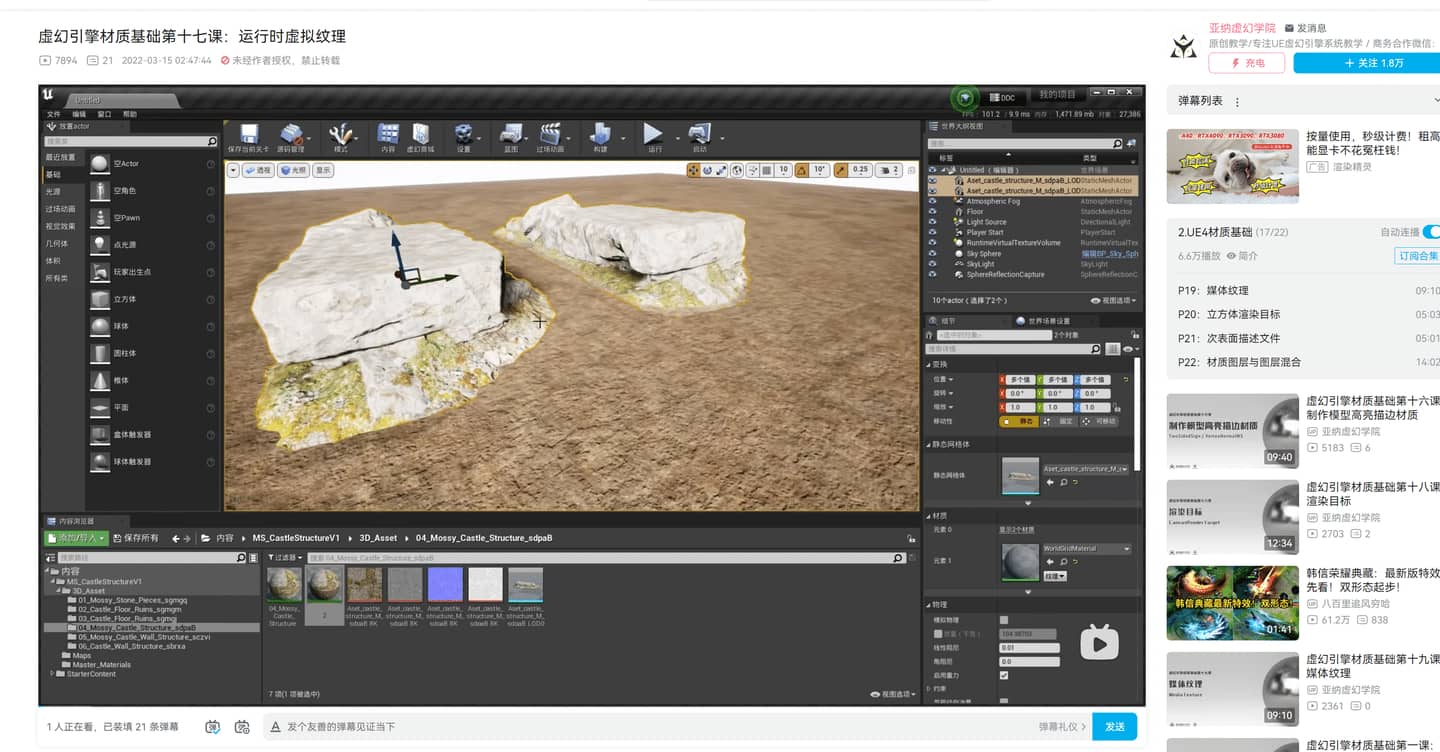Toggle visibility of Atmospheric Fog actor
The height and width of the screenshot is (752, 1440).
[933, 201]
